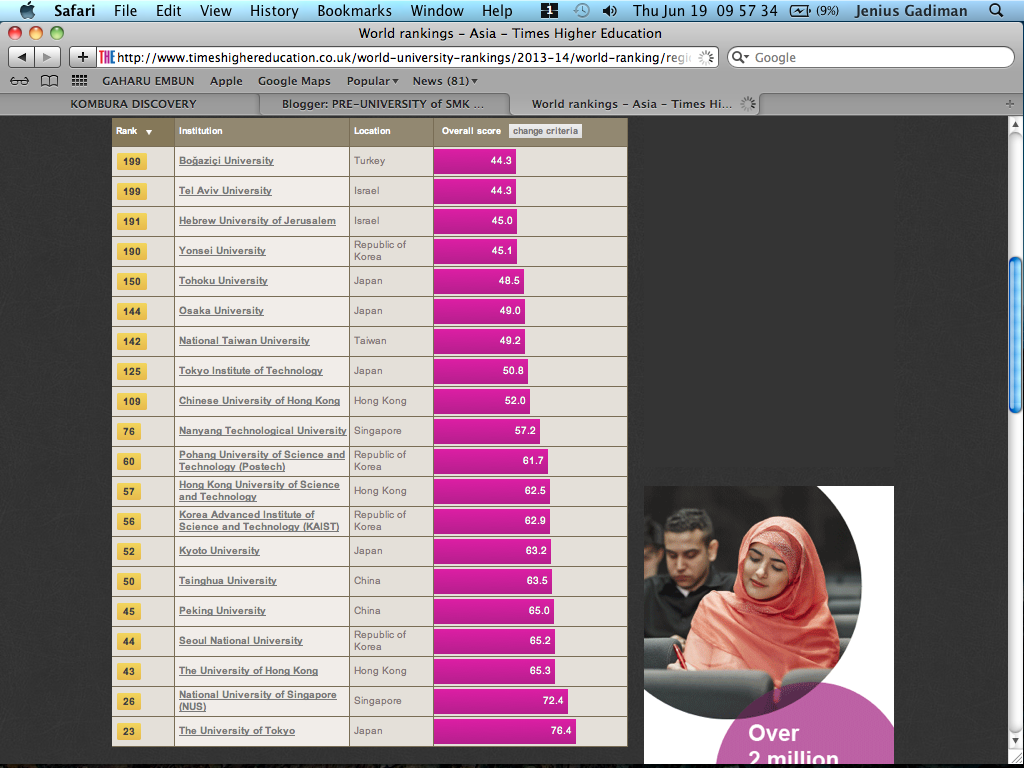
Task: Open Jenius Gadiman user menu
Action: pyautogui.click(x=911, y=10)
